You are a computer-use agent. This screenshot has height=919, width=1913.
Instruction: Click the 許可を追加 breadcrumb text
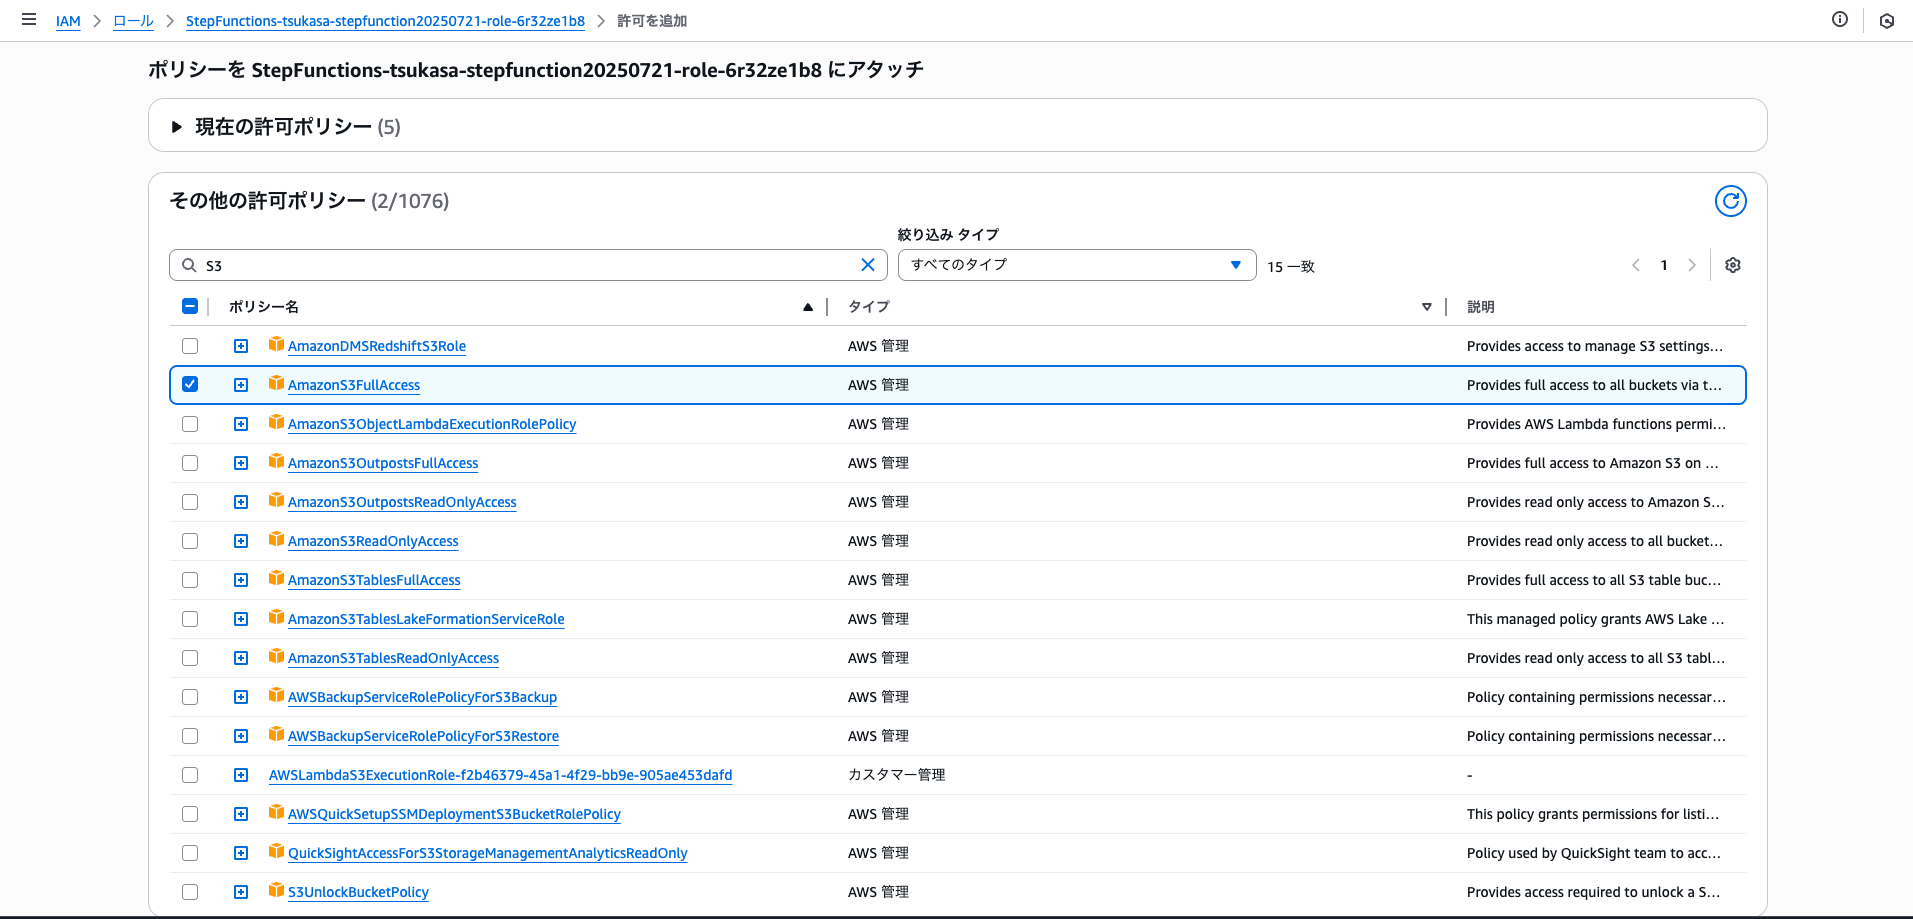click(x=652, y=21)
